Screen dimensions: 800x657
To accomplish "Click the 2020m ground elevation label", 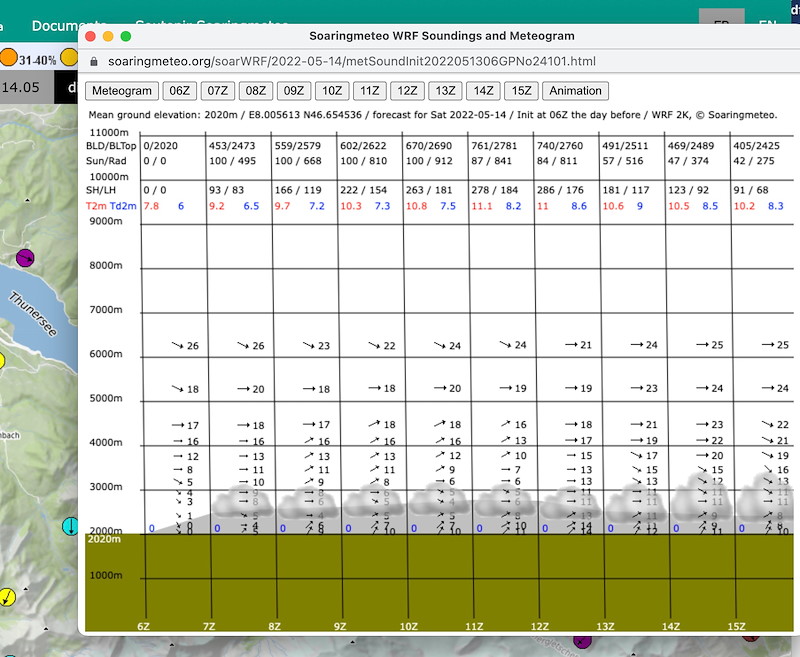I will [104, 539].
